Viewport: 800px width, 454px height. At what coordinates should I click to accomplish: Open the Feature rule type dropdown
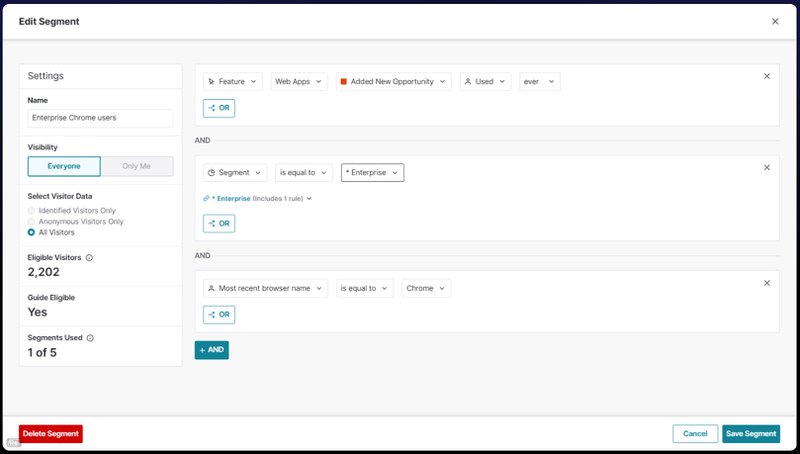[x=233, y=82]
